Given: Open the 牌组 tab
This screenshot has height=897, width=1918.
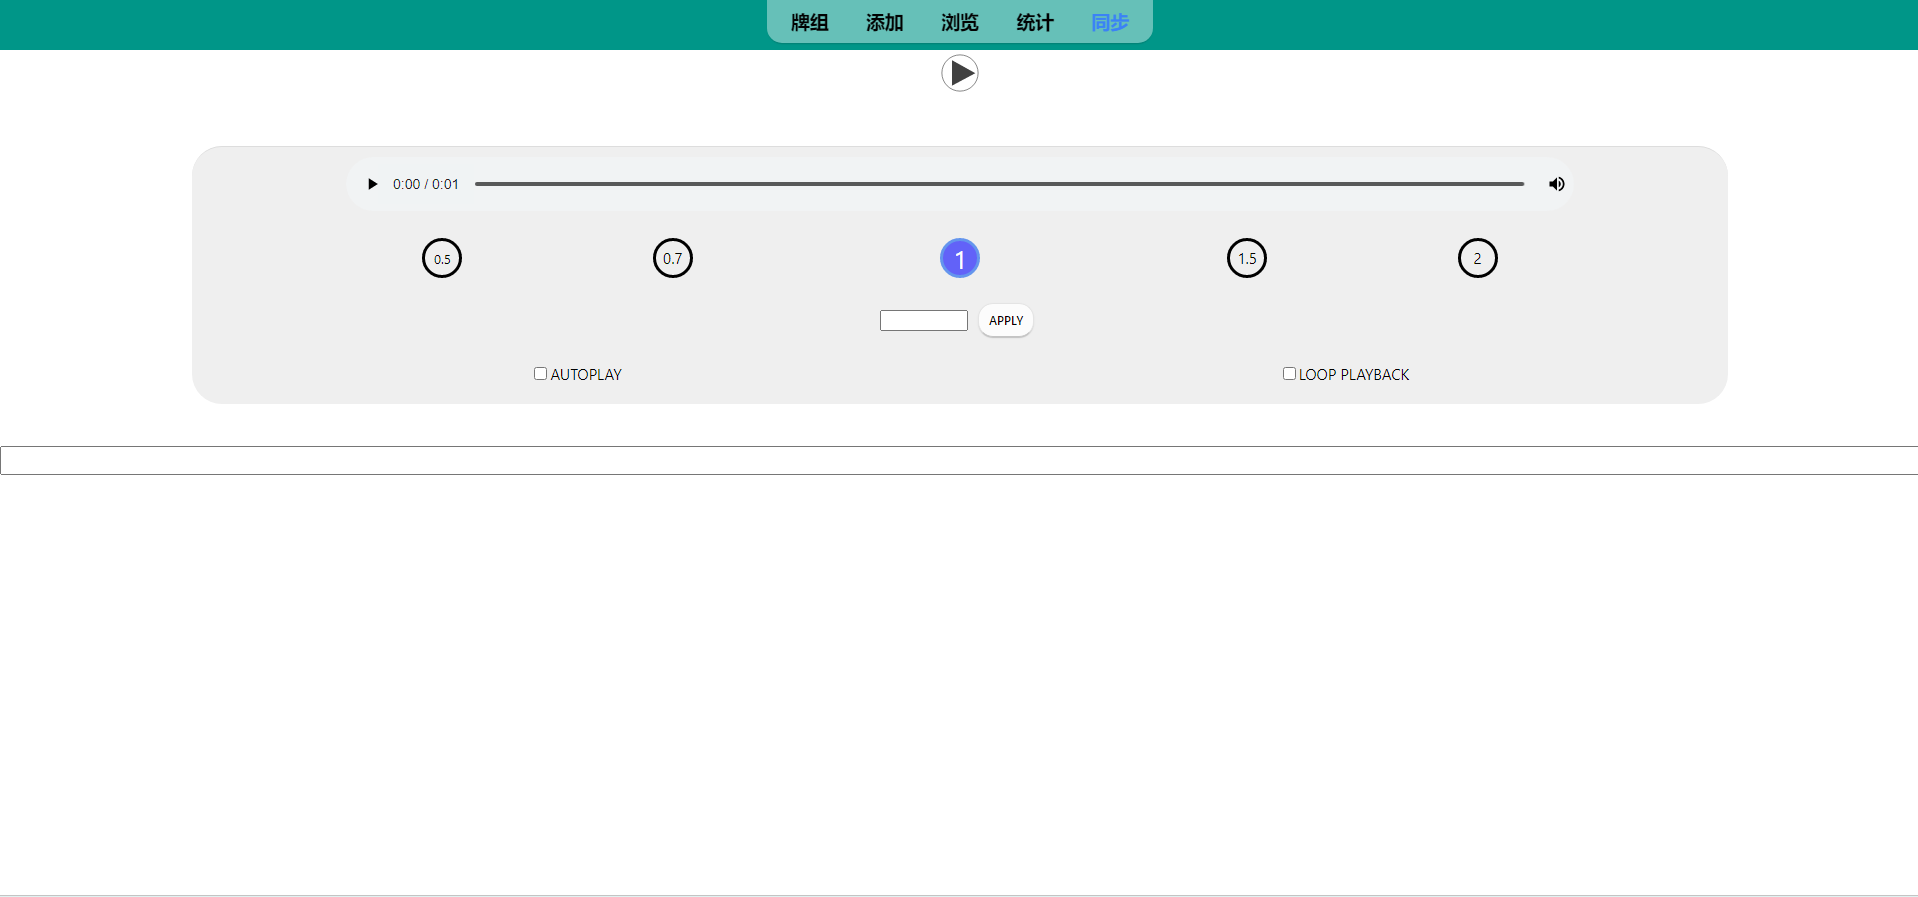Looking at the screenshot, I should [x=810, y=22].
